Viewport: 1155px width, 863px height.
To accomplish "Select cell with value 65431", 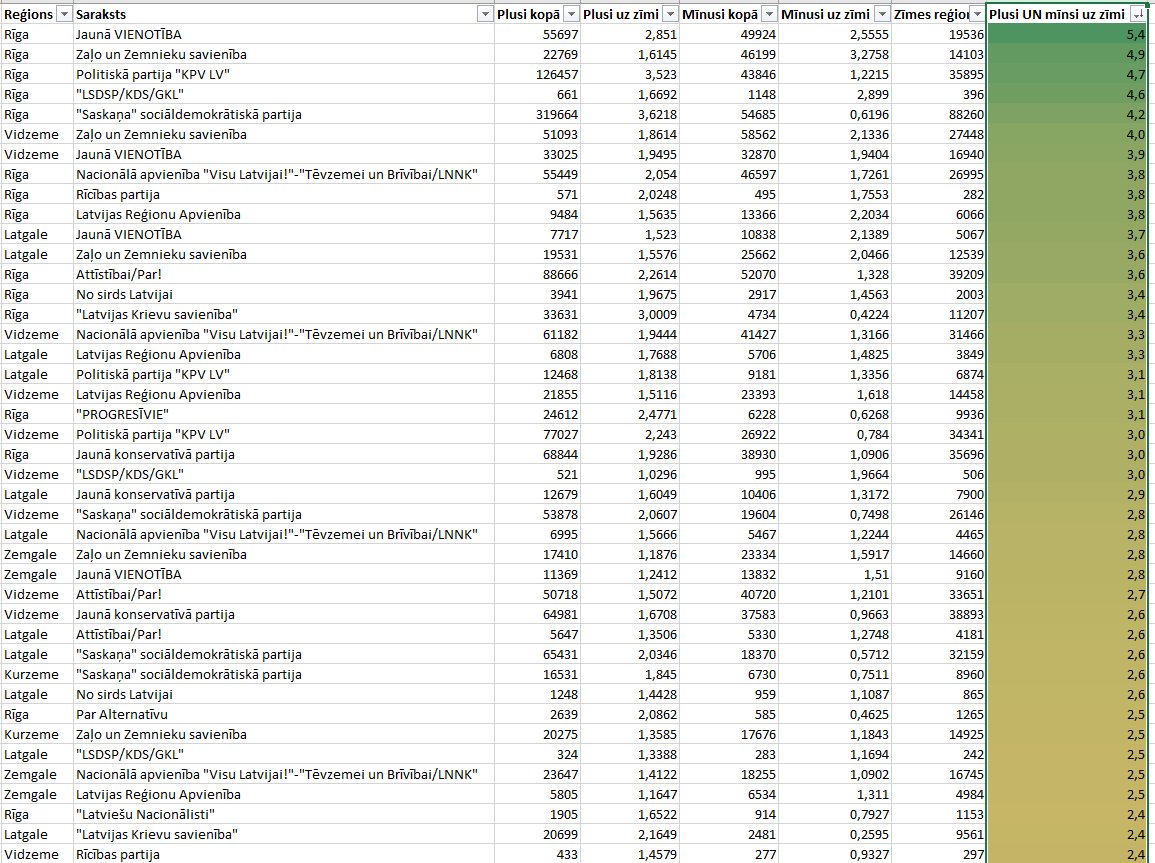I will 538,654.
